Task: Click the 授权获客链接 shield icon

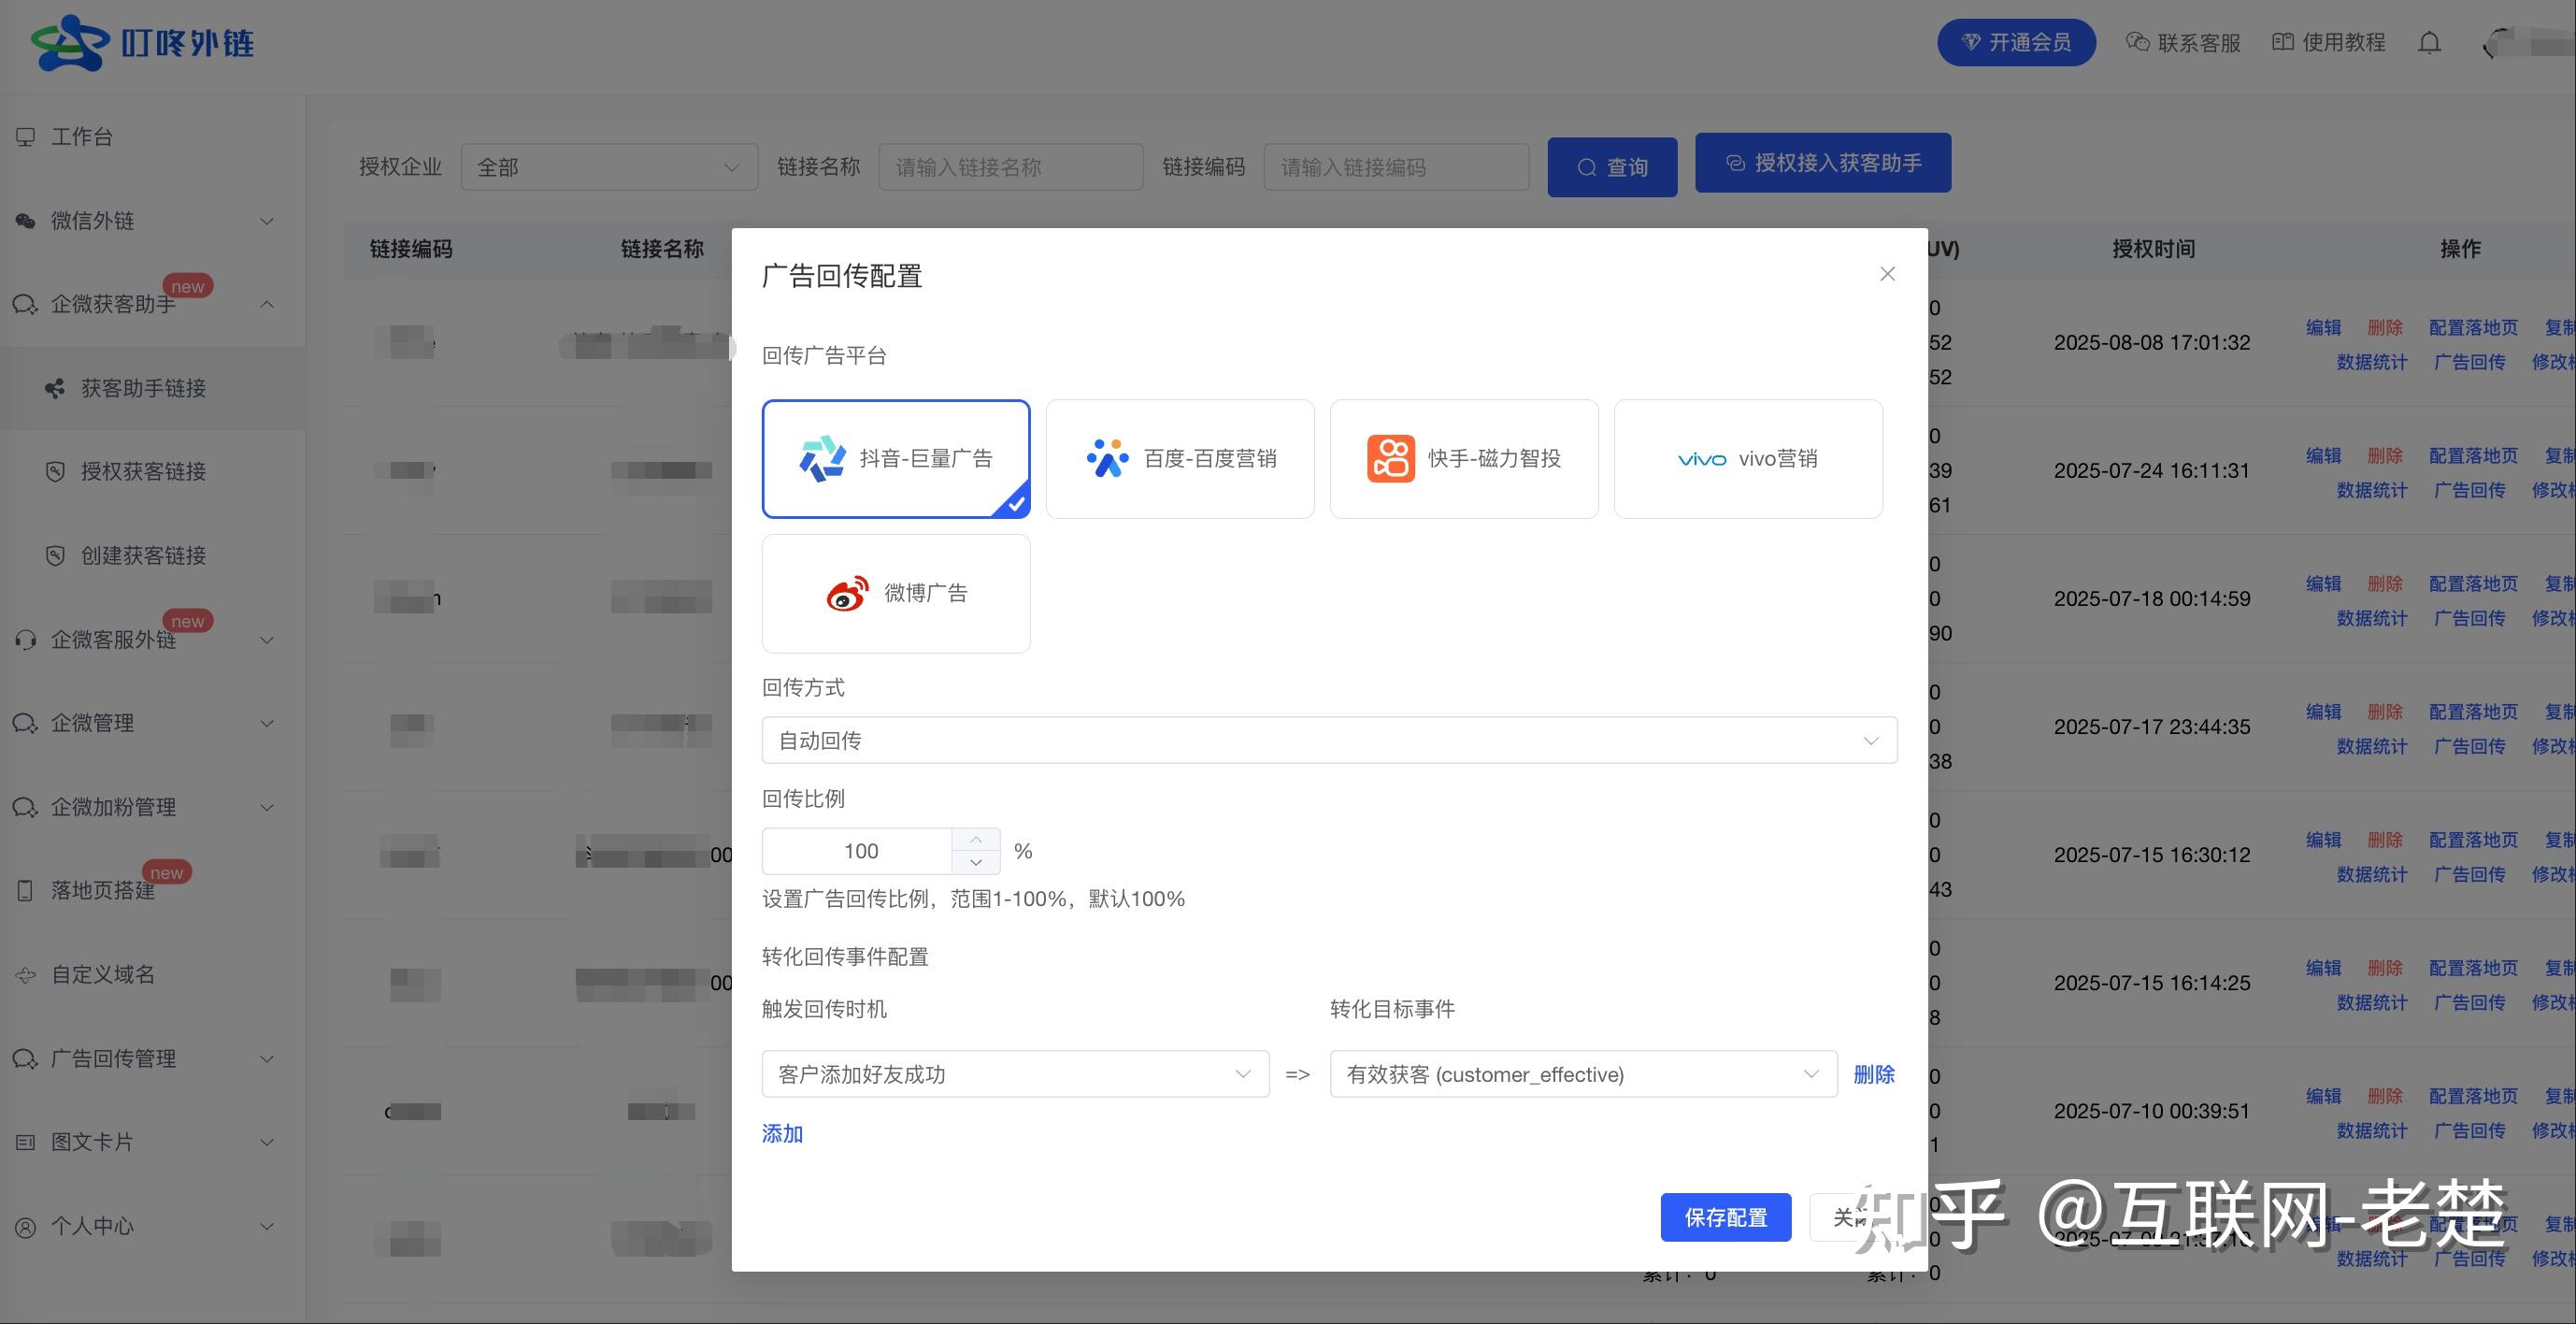Action: point(56,471)
